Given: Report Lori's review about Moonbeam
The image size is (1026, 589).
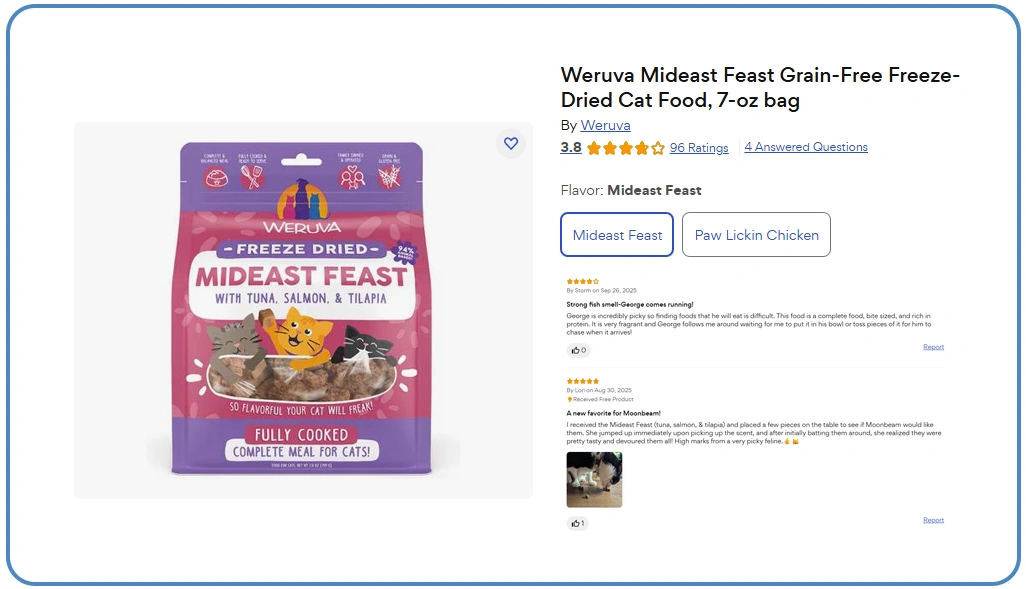Looking at the screenshot, I should 933,520.
